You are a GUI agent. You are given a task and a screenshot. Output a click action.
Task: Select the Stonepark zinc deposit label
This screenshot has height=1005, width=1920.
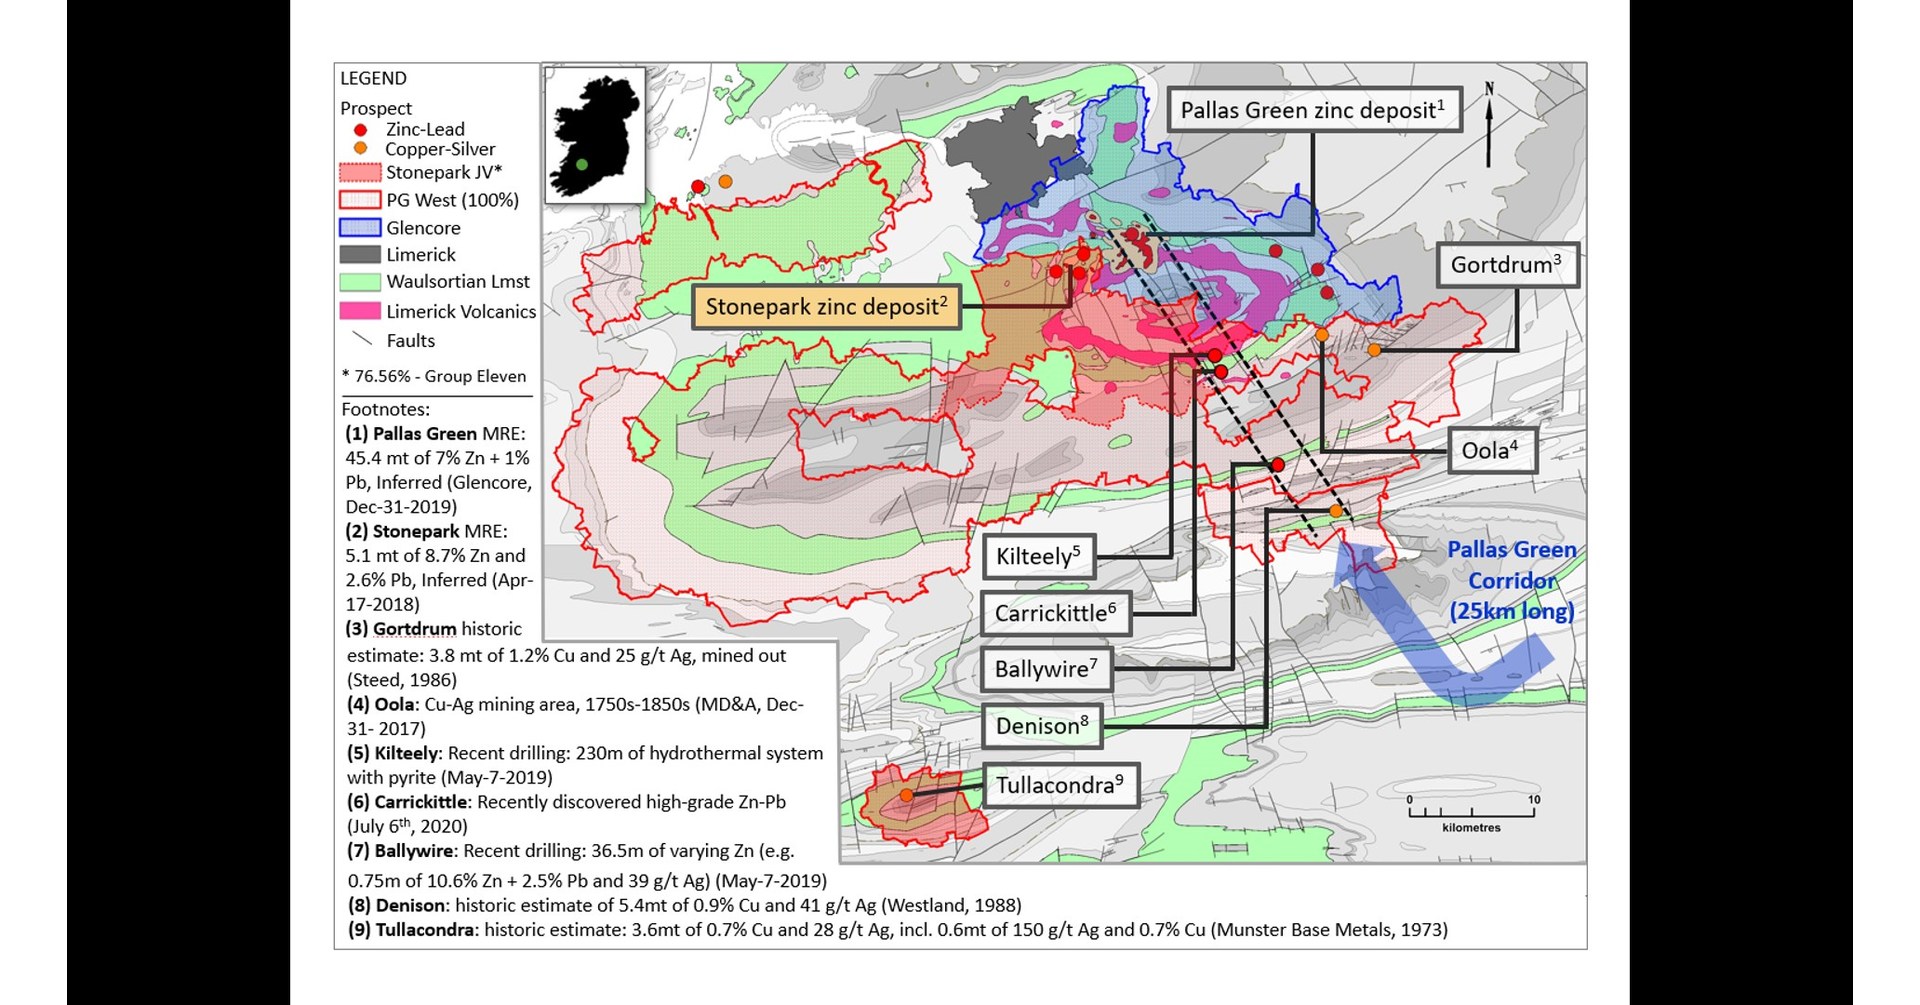click(x=827, y=307)
